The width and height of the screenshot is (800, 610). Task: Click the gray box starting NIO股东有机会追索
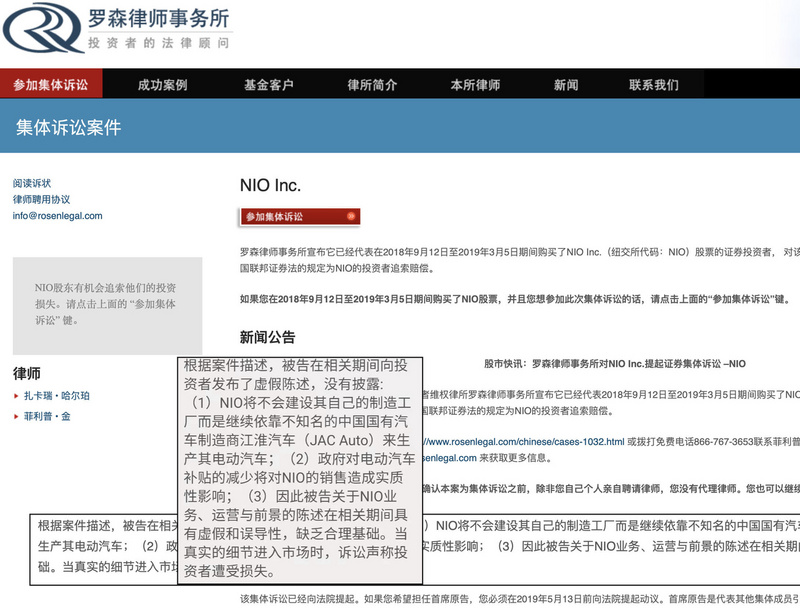pos(108,306)
